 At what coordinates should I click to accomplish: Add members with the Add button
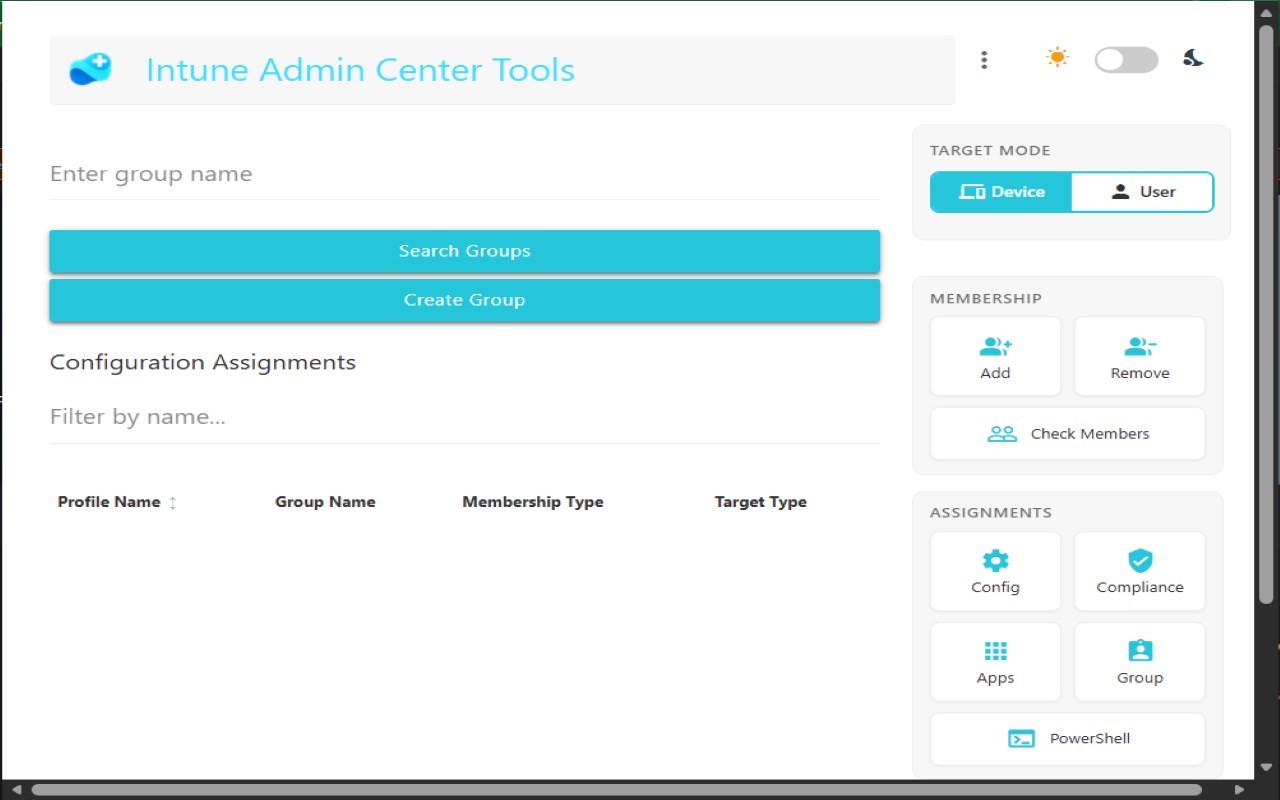995,357
